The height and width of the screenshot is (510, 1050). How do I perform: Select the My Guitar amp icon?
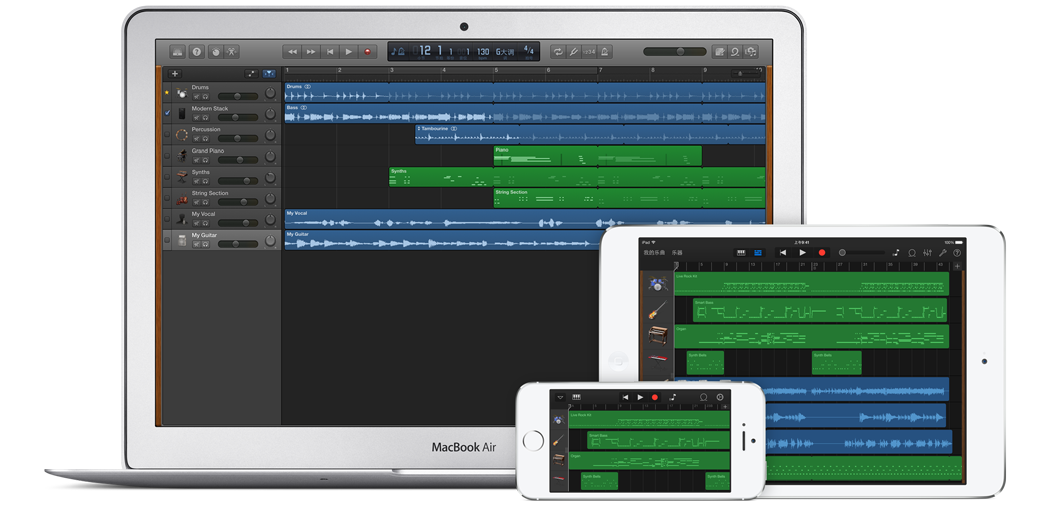coord(181,240)
